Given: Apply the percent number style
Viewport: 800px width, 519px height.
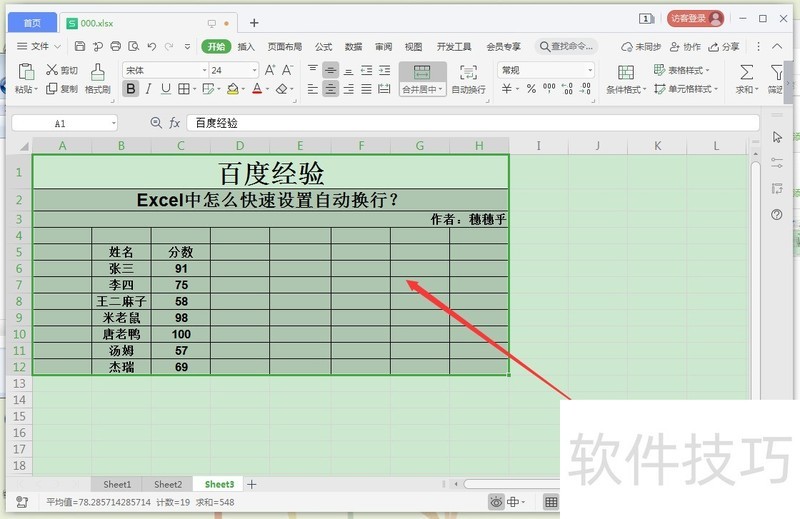Looking at the screenshot, I should 531,89.
